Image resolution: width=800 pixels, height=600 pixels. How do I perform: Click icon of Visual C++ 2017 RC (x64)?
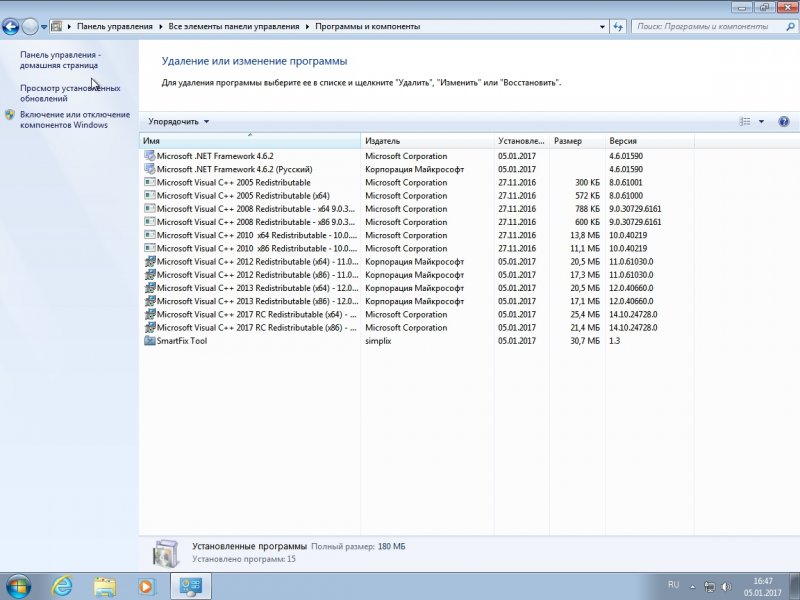pyautogui.click(x=149, y=314)
